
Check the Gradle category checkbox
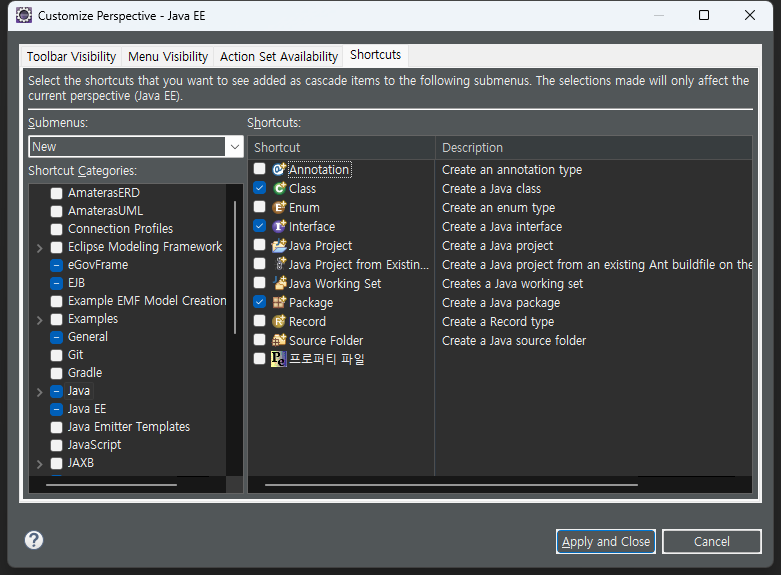(57, 373)
